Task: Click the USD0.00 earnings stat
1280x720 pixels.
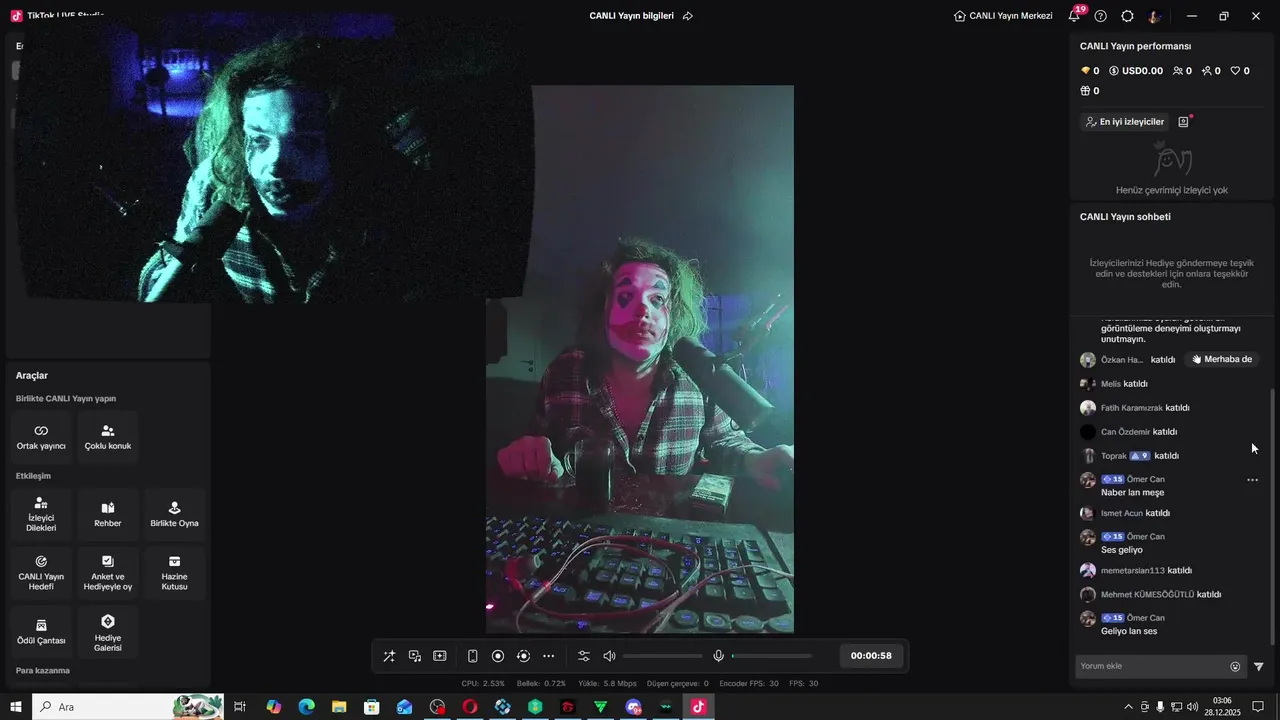Action: pyautogui.click(x=1136, y=71)
